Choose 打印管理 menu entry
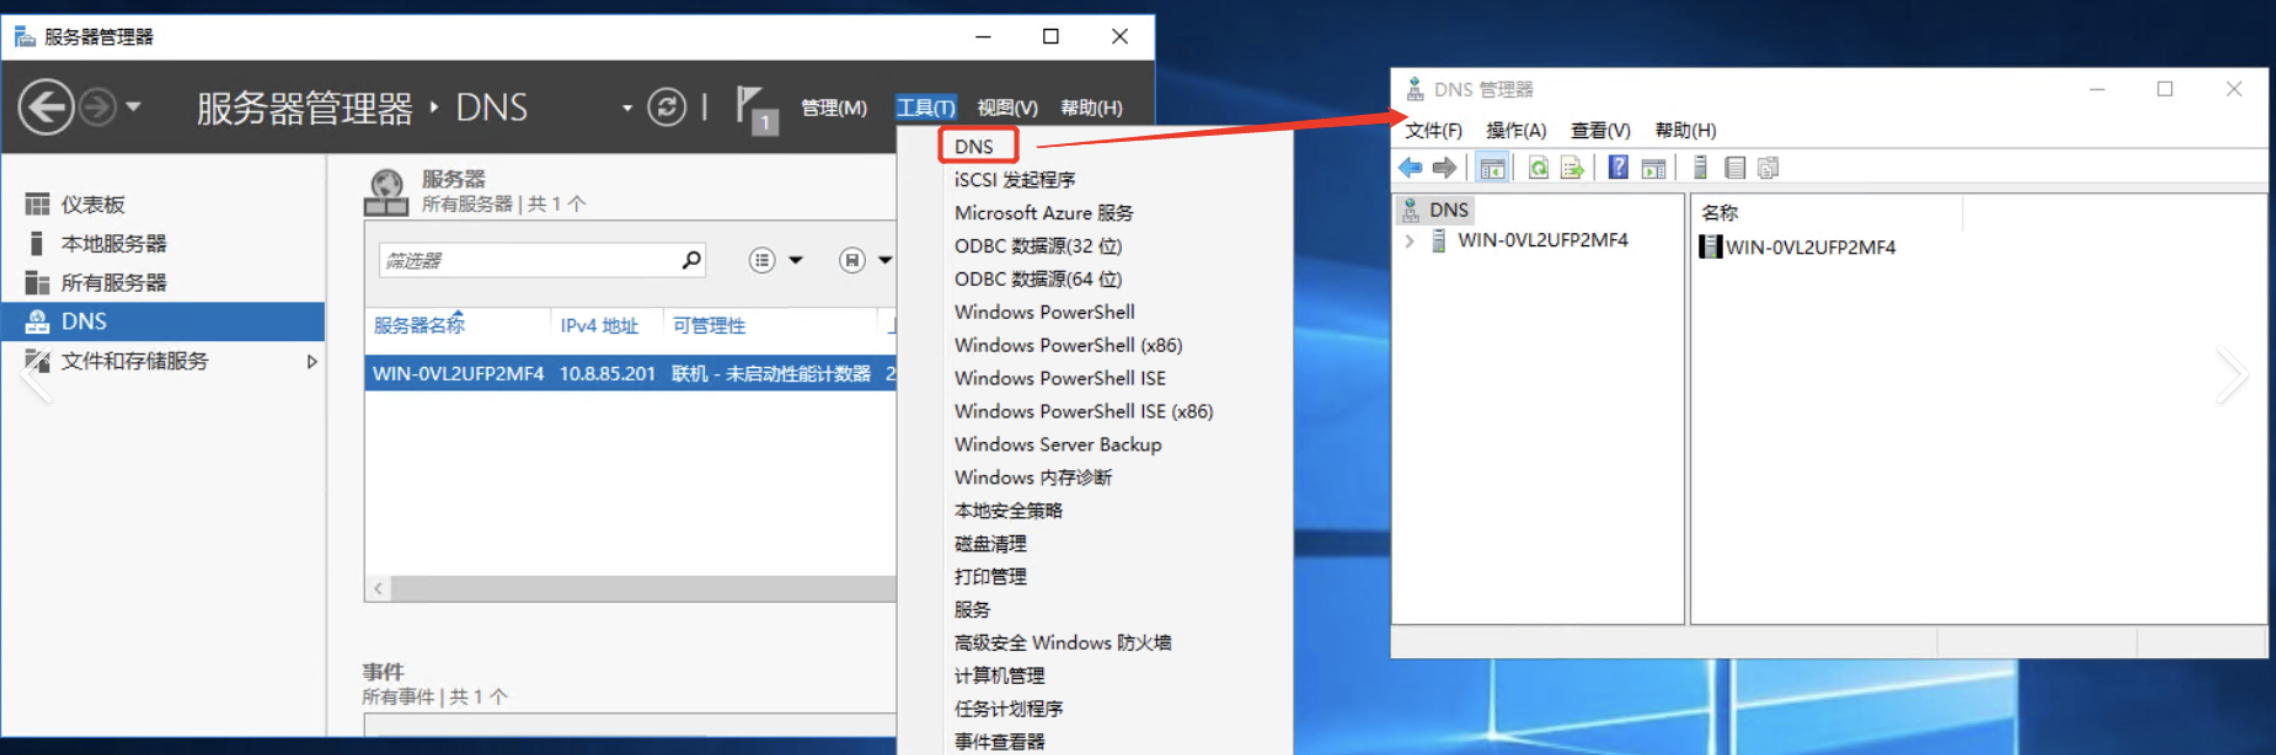Image resolution: width=2276 pixels, height=755 pixels. coord(990,576)
